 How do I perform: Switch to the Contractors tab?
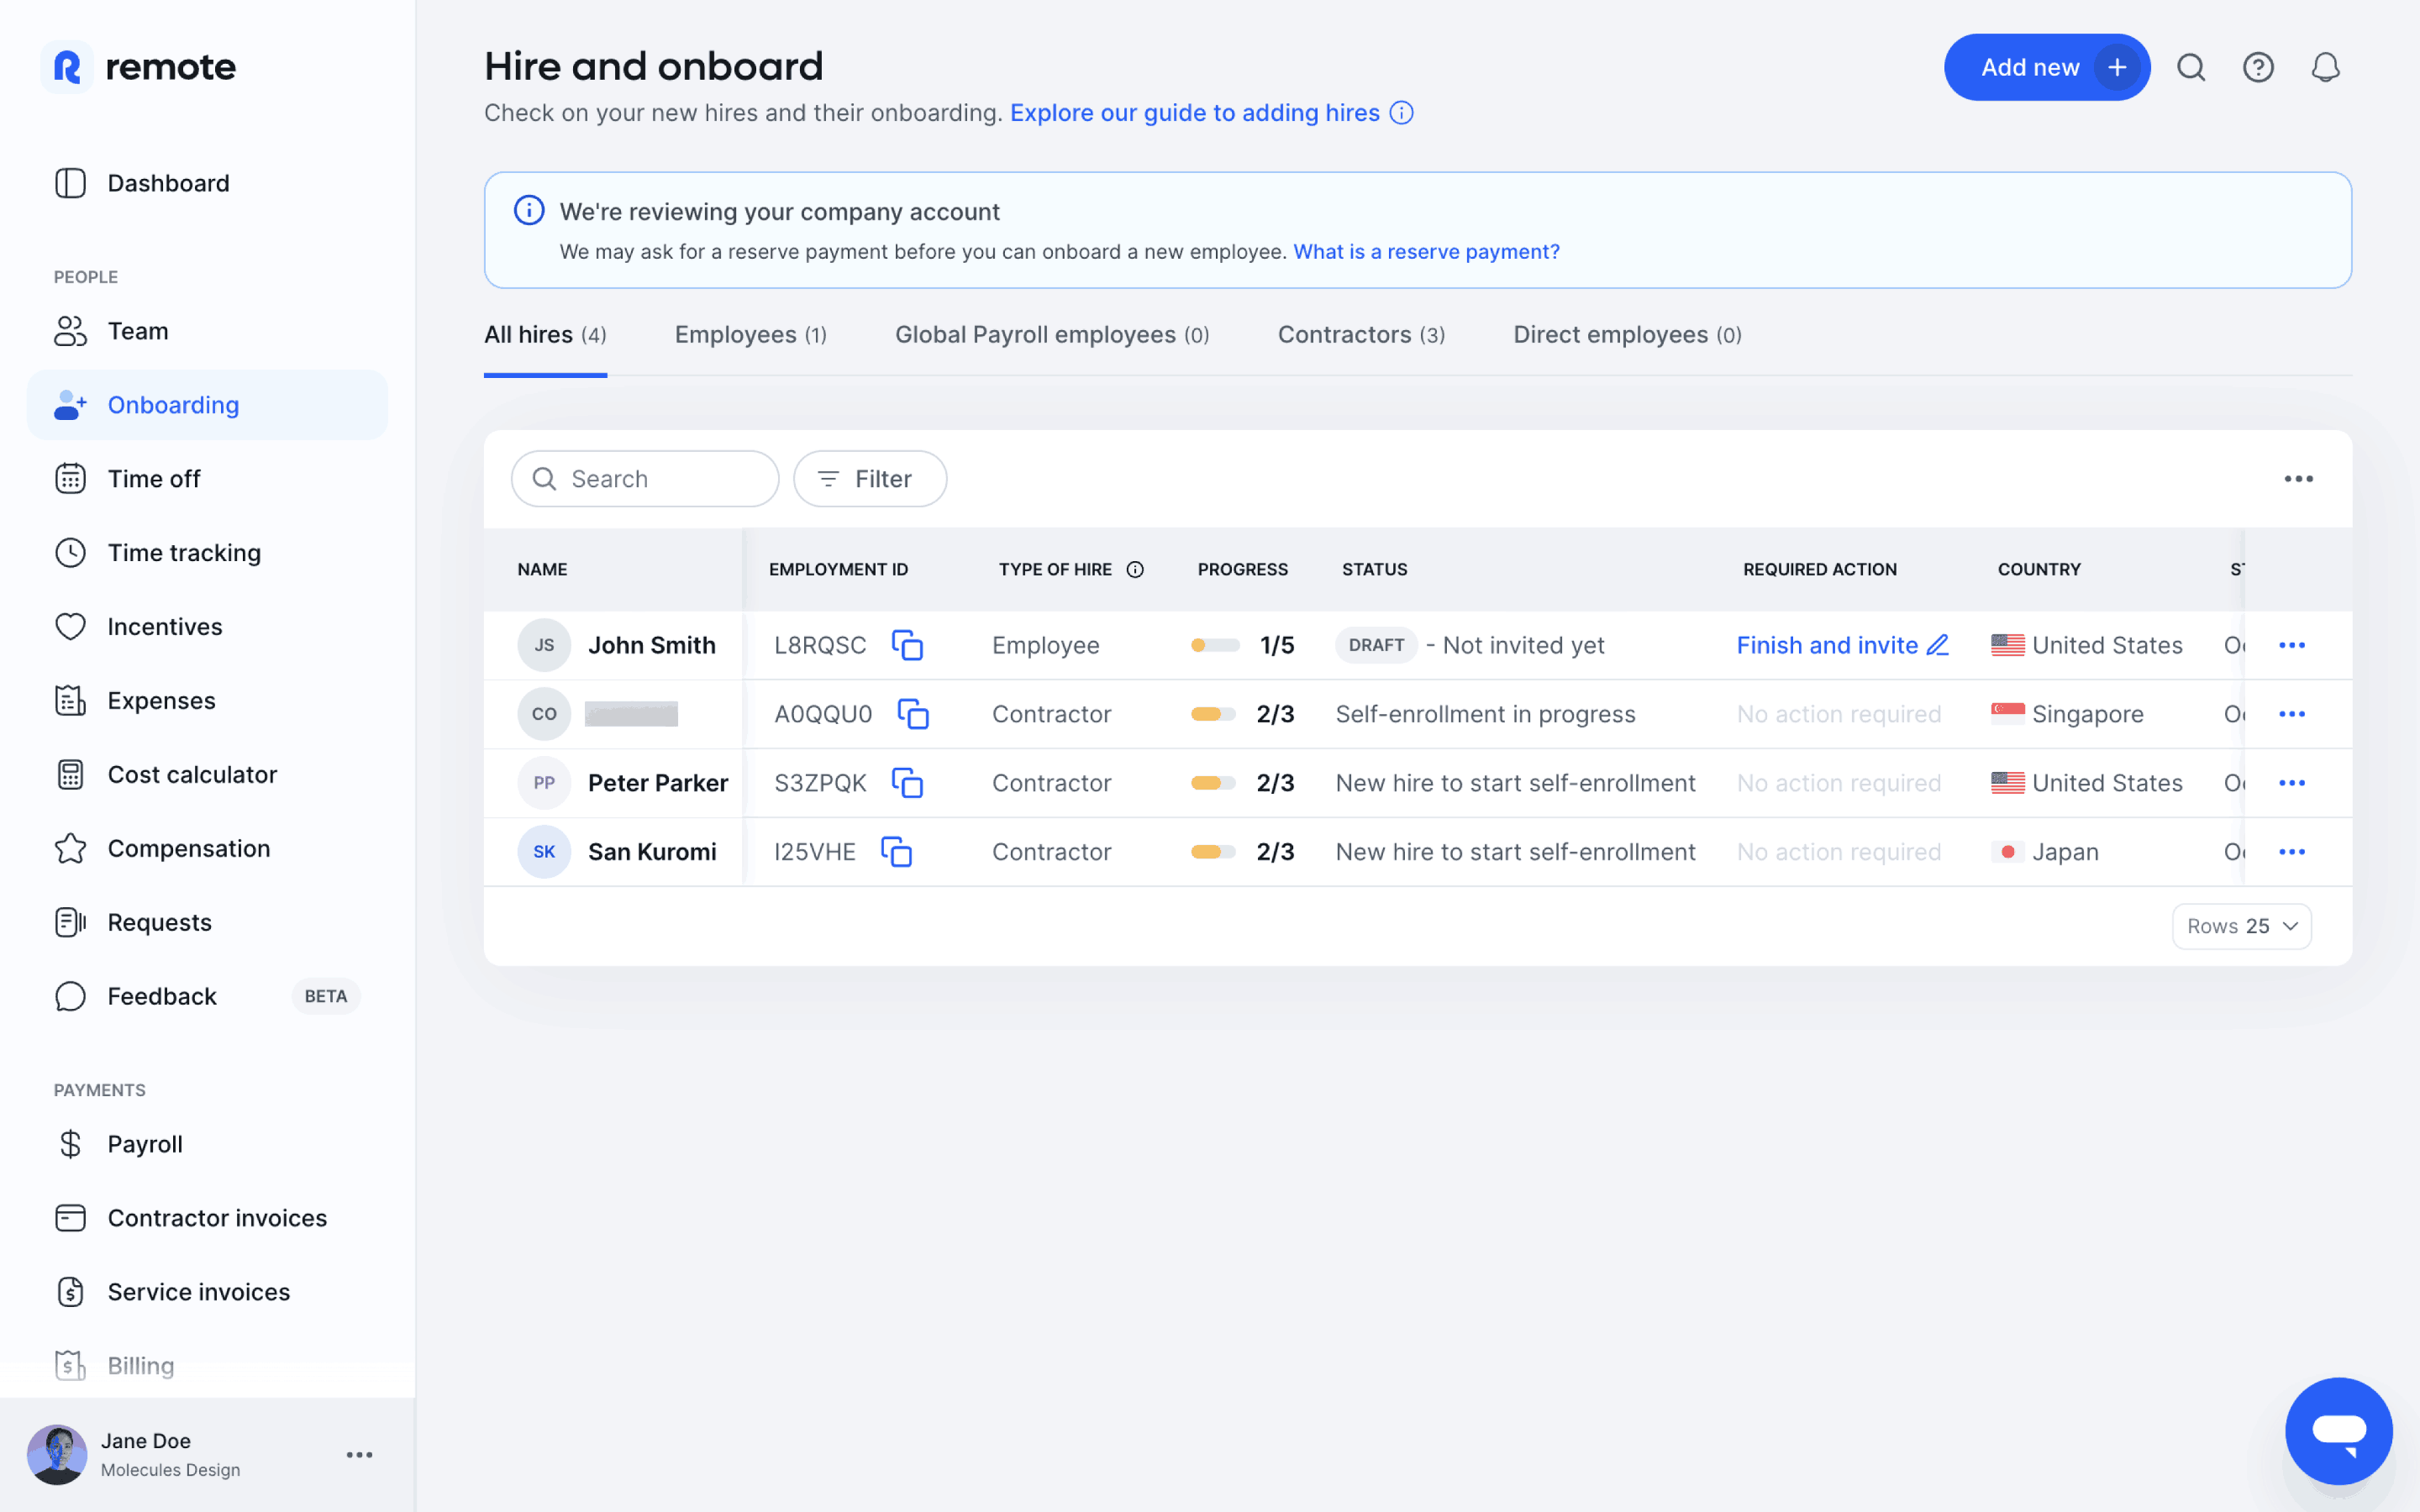(1360, 335)
